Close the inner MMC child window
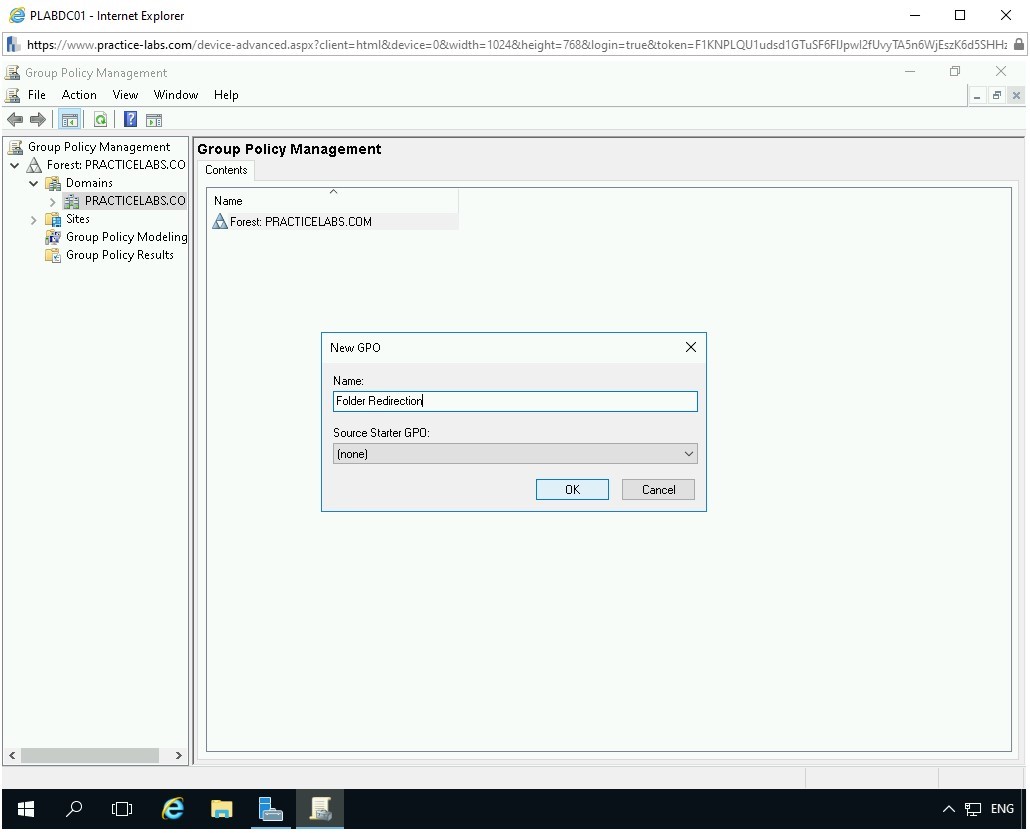 click(x=1016, y=96)
